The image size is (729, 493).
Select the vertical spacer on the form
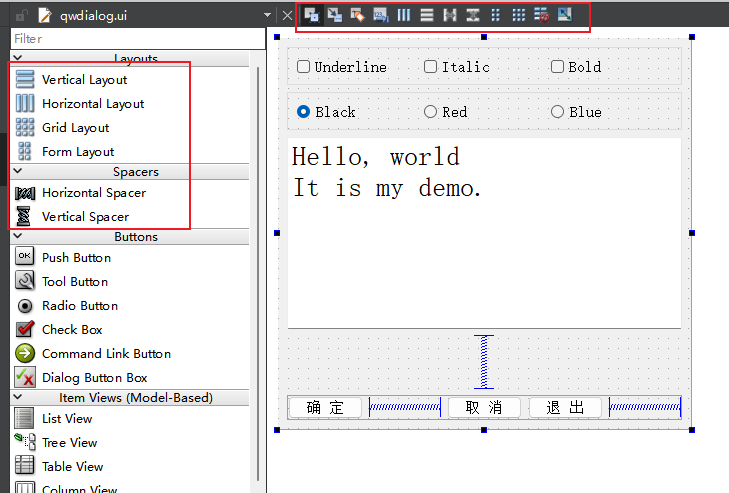coord(484,362)
